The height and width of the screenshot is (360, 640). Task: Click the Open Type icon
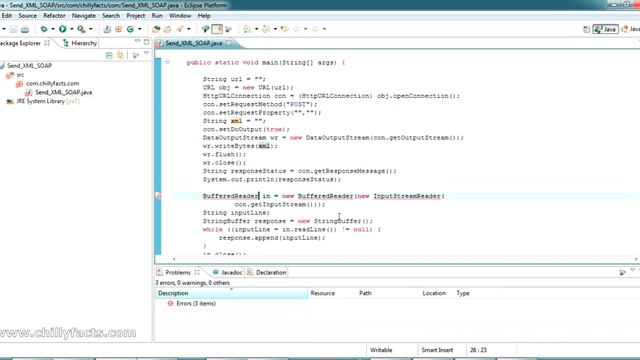pos(156,29)
